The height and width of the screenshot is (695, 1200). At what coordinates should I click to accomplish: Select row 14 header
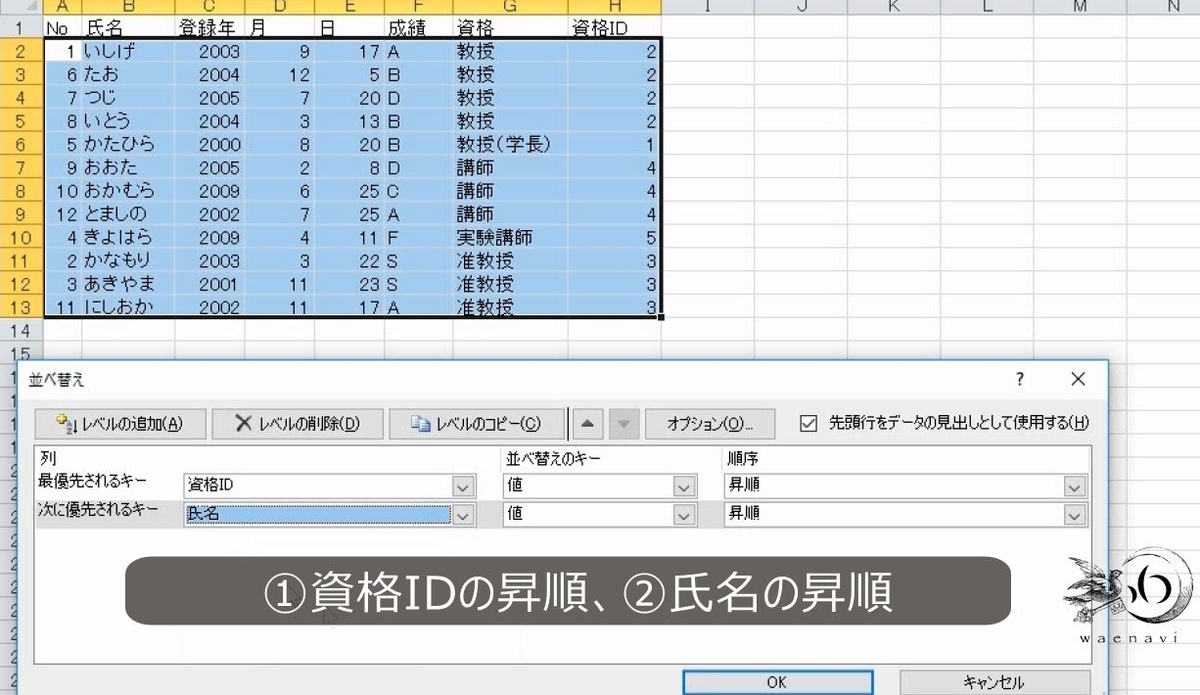(x=21, y=330)
